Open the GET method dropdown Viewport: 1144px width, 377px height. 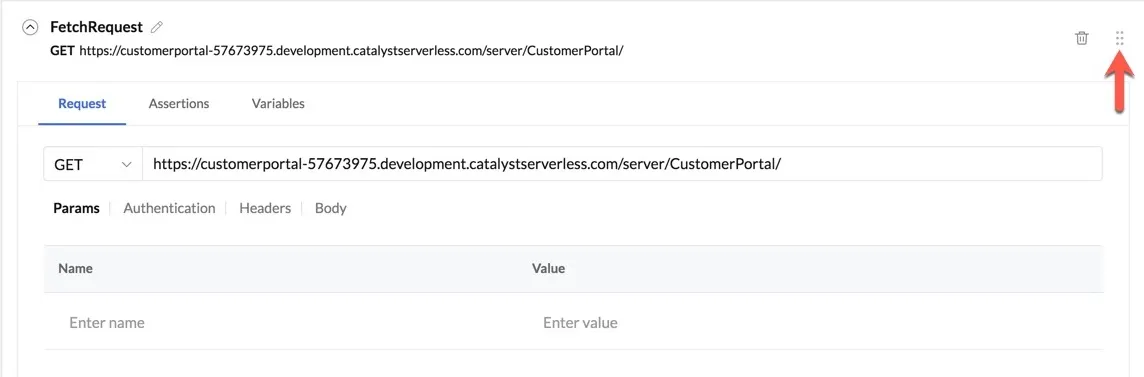click(x=93, y=164)
